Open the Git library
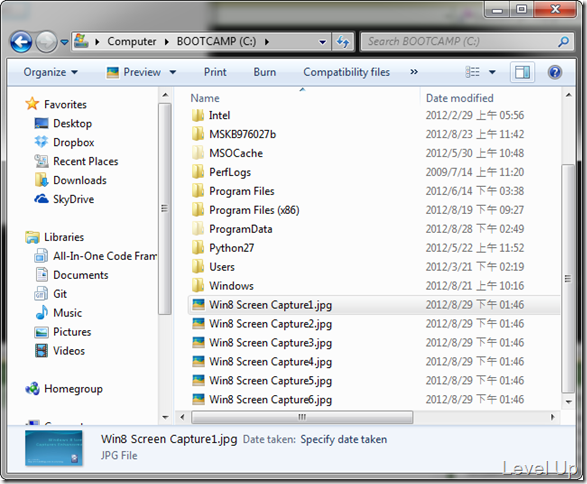The image size is (587, 484). pos(51,294)
